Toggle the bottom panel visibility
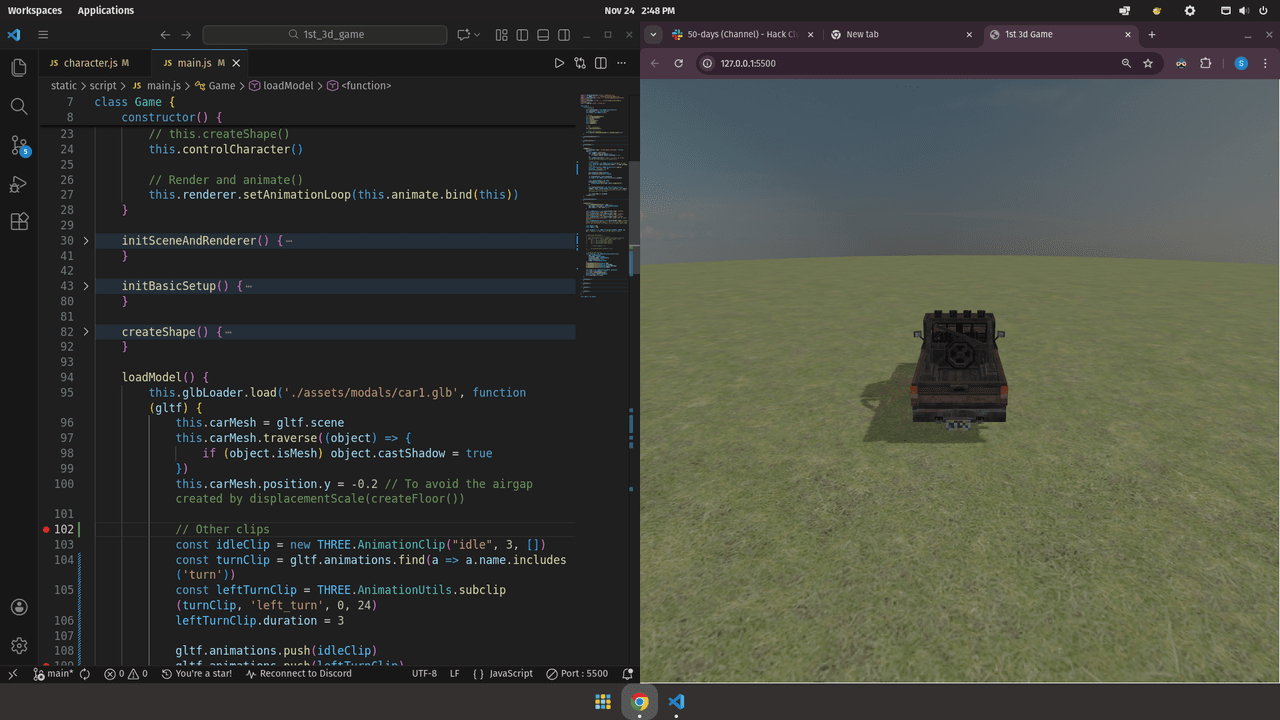The width and height of the screenshot is (1280, 720). coord(543,34)
